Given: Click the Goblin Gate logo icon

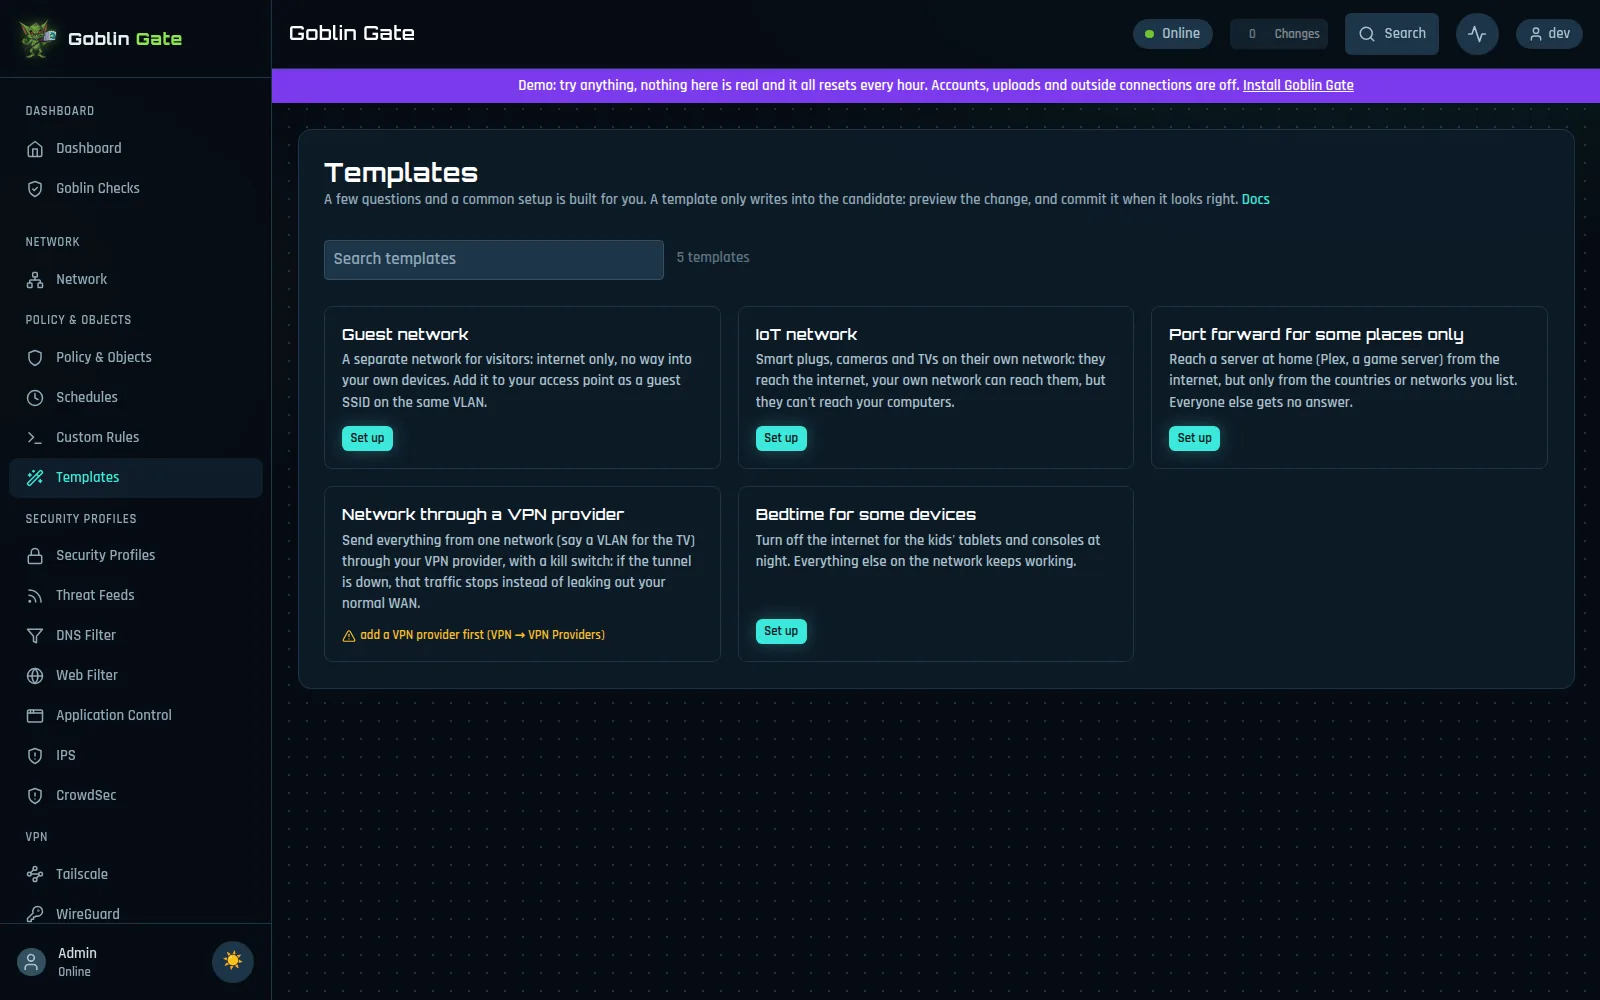Looking at the screenshot, I should (37, 38).
